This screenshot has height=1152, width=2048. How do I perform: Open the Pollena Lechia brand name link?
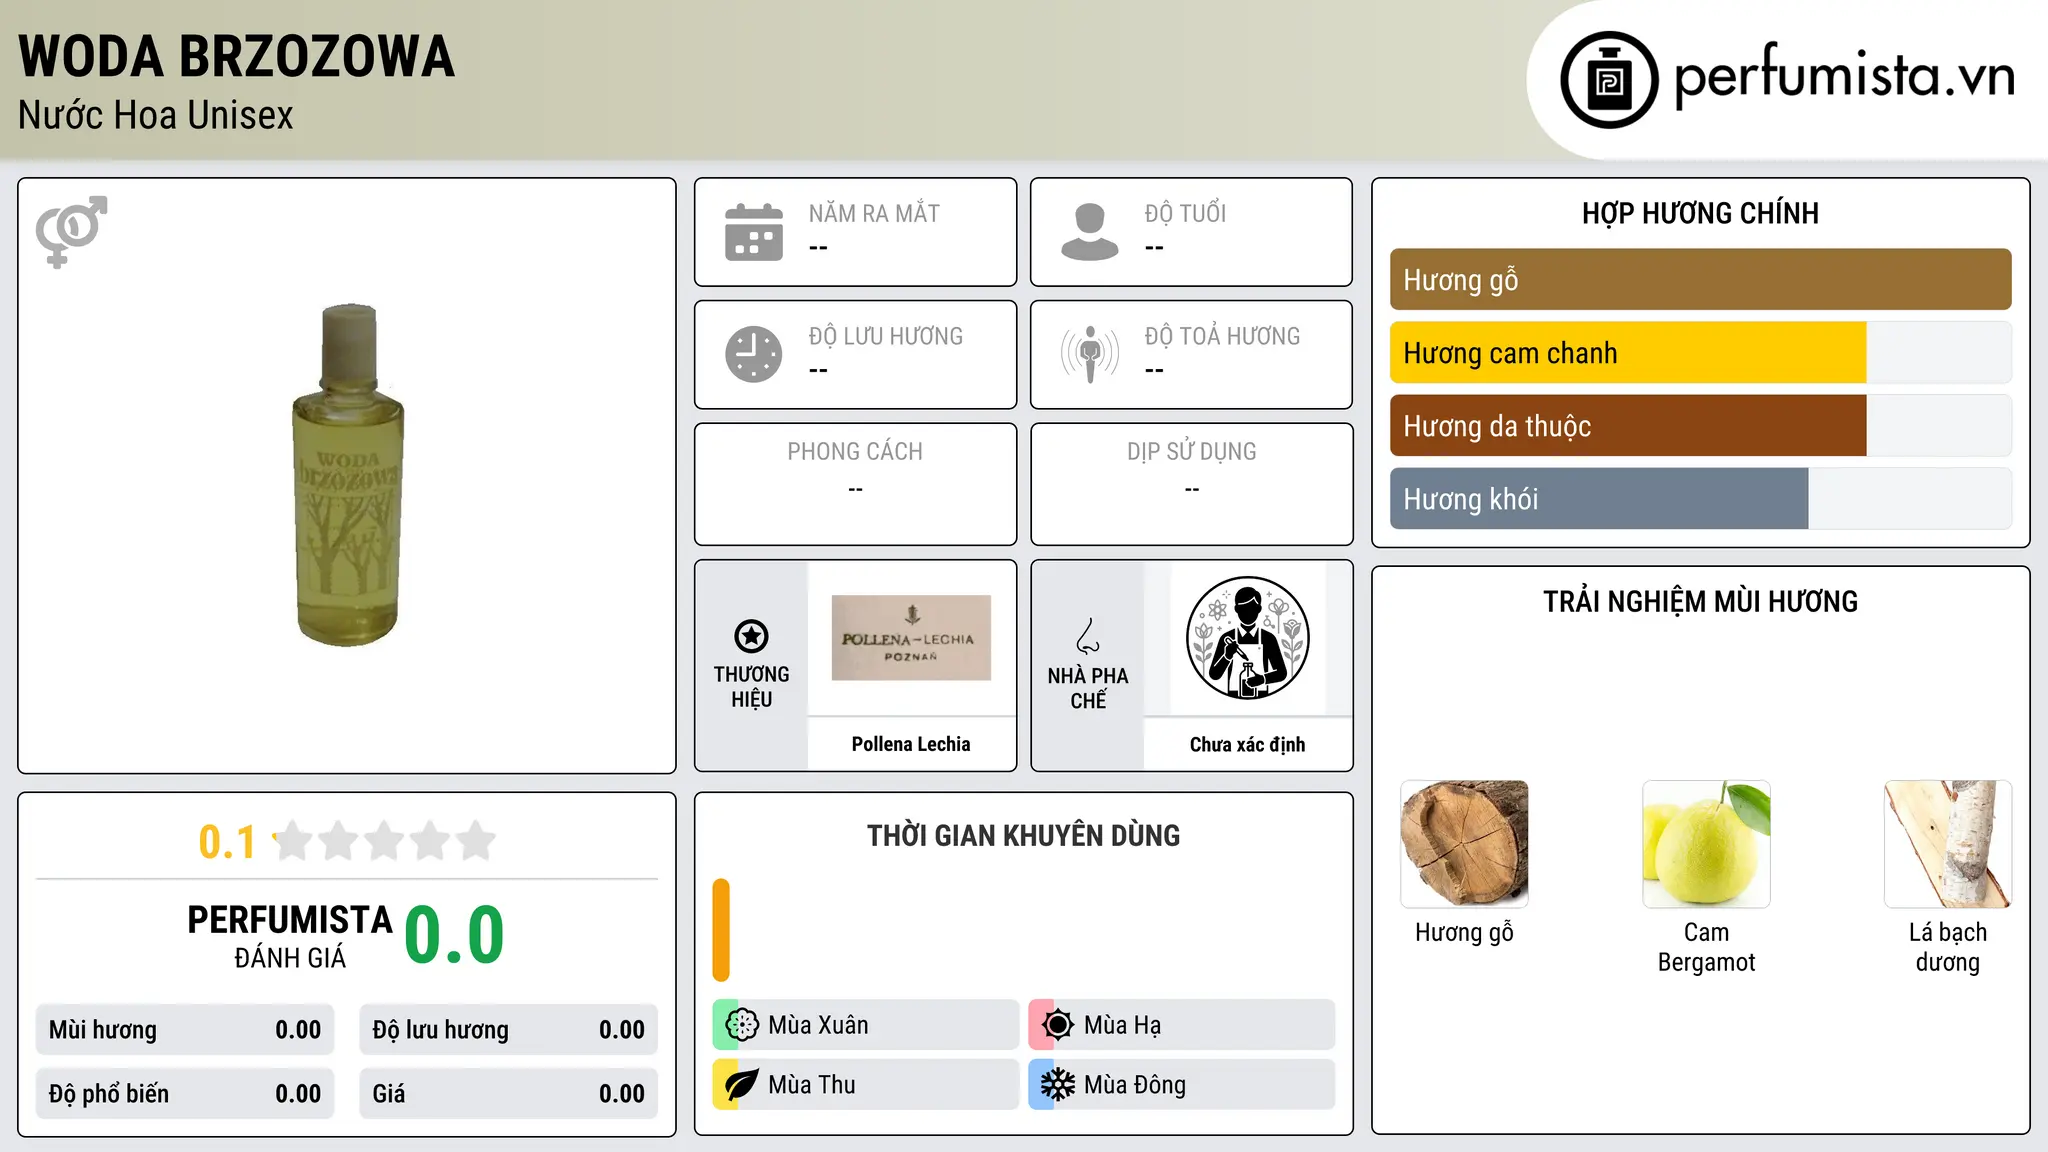point(911,744)
